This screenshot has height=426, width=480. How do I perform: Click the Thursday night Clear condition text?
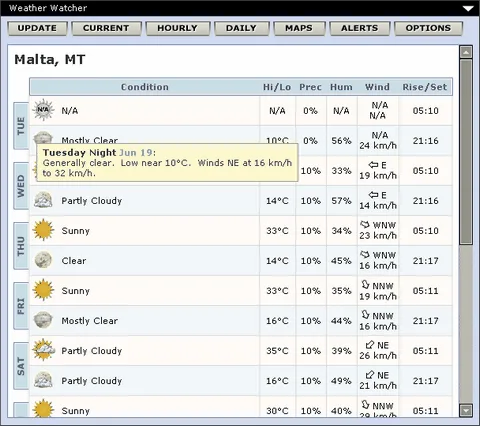pyautogui.click(x=74, y=261)
